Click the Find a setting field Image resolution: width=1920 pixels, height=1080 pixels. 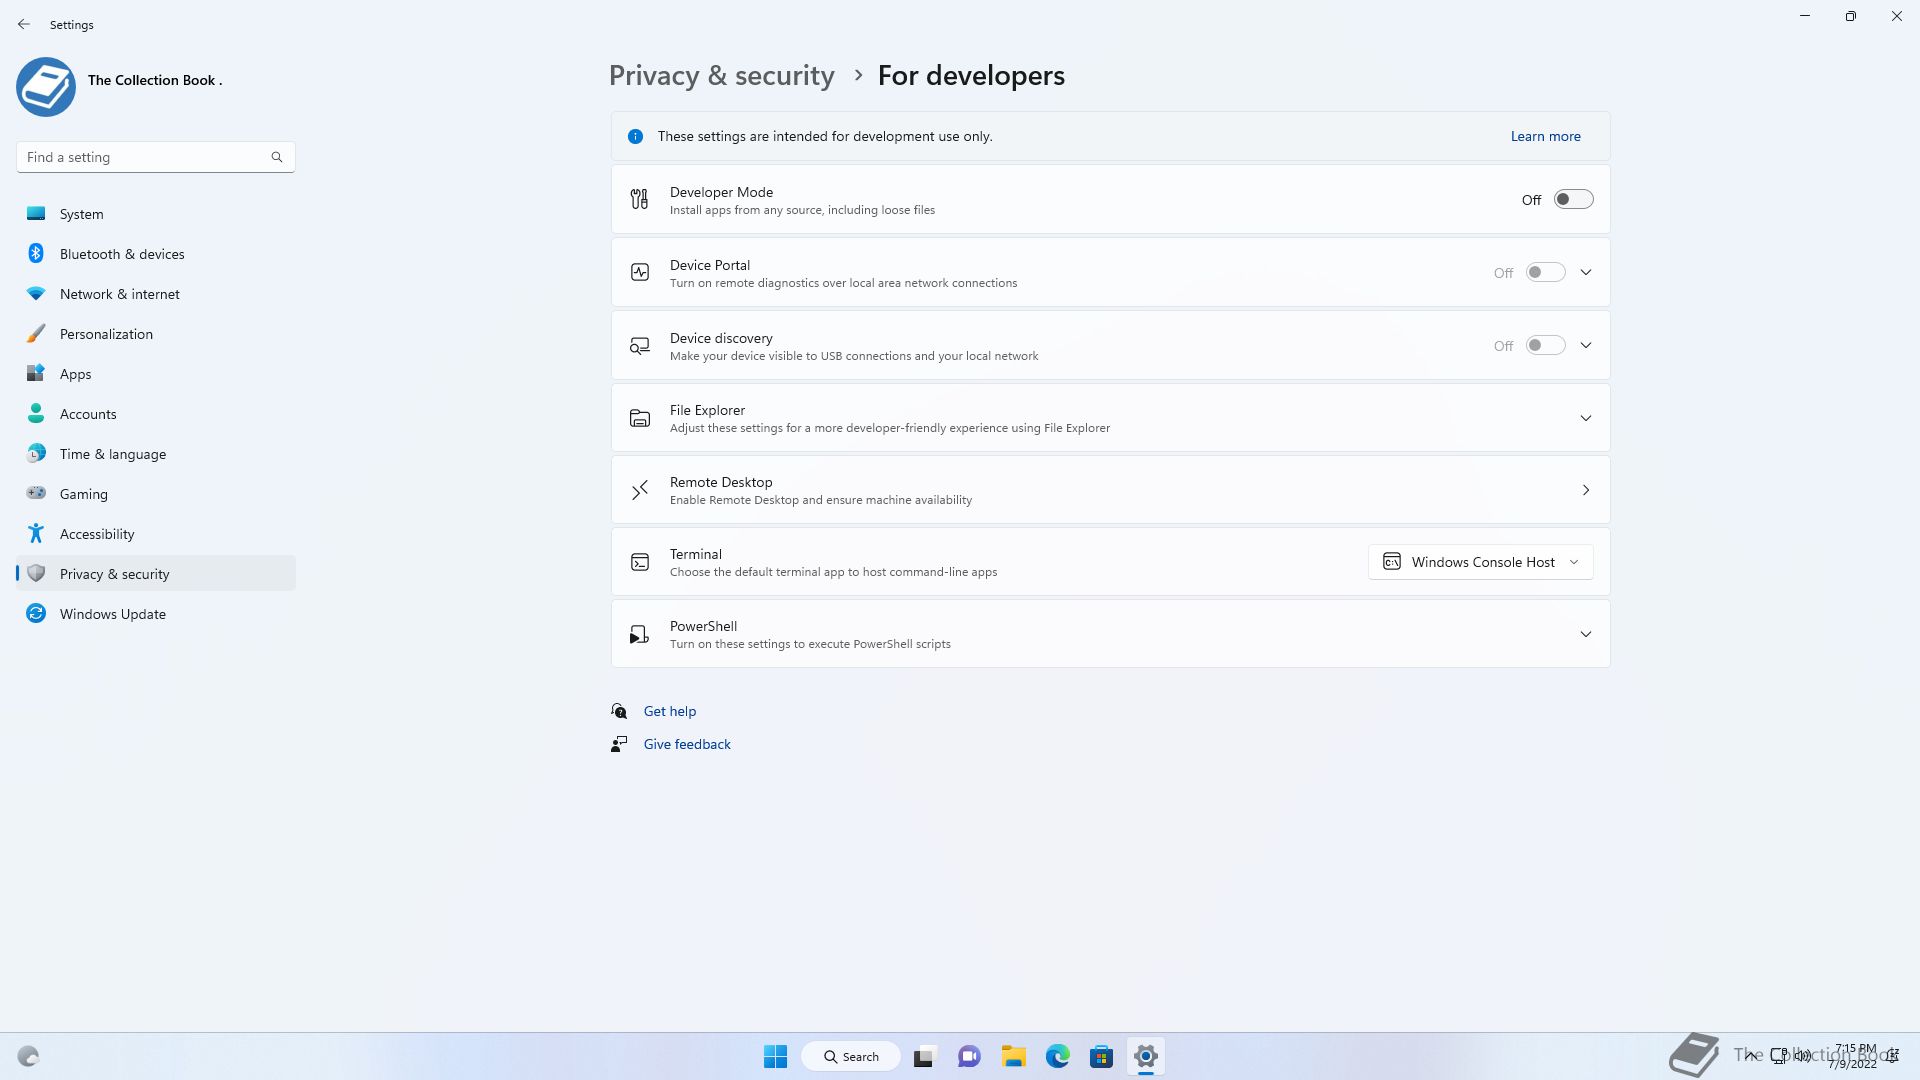(155, 157)
